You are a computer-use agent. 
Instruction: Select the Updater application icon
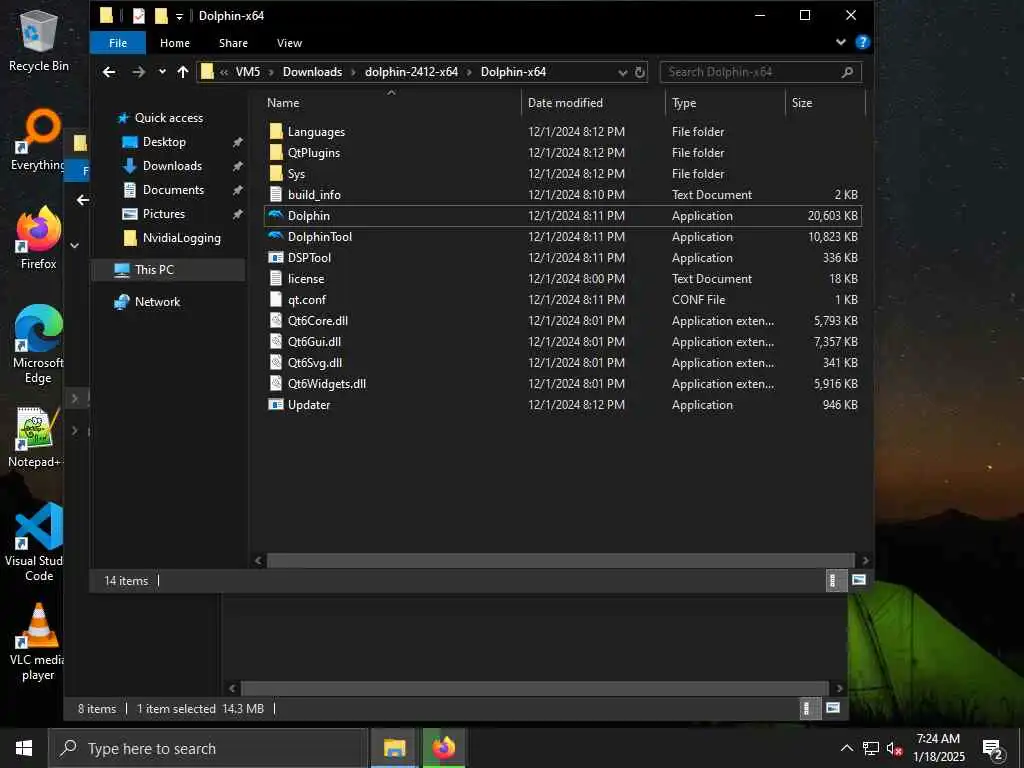[276, 404]
